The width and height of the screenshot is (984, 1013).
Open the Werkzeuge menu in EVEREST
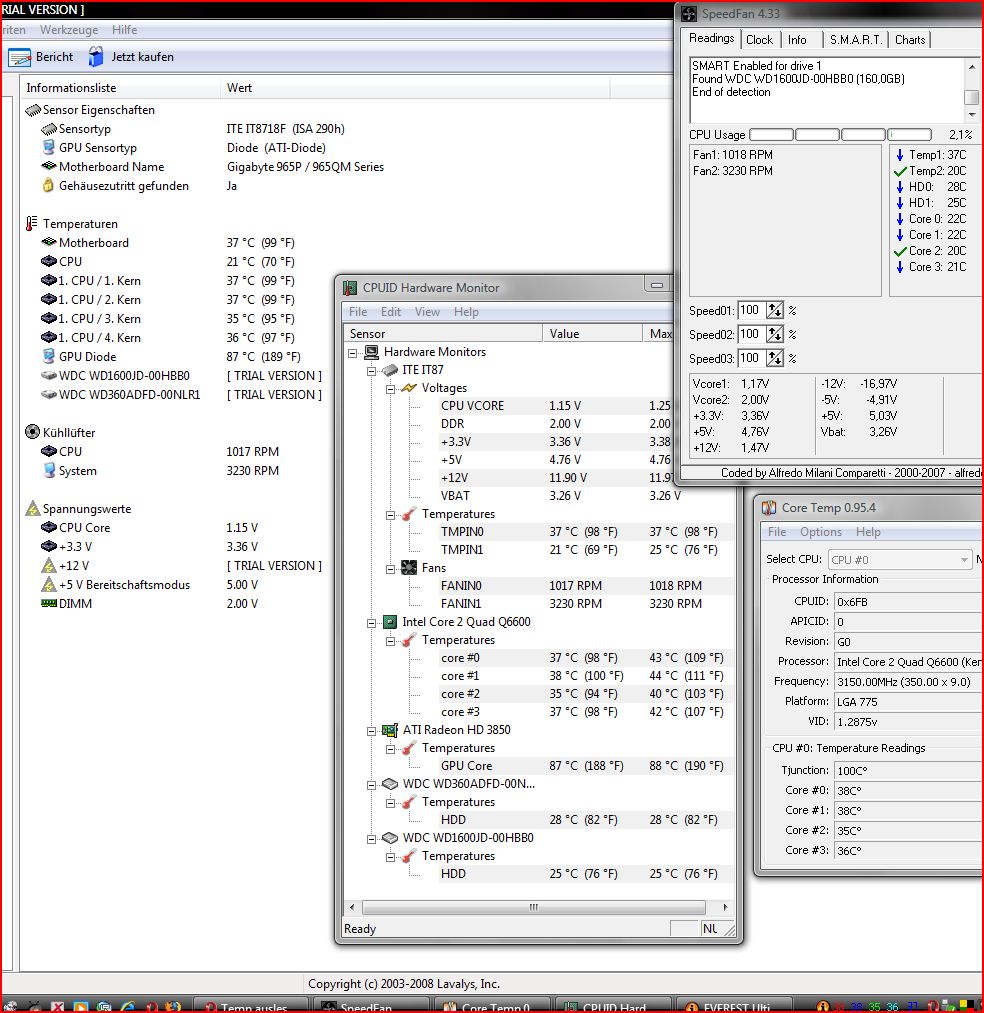69,30
